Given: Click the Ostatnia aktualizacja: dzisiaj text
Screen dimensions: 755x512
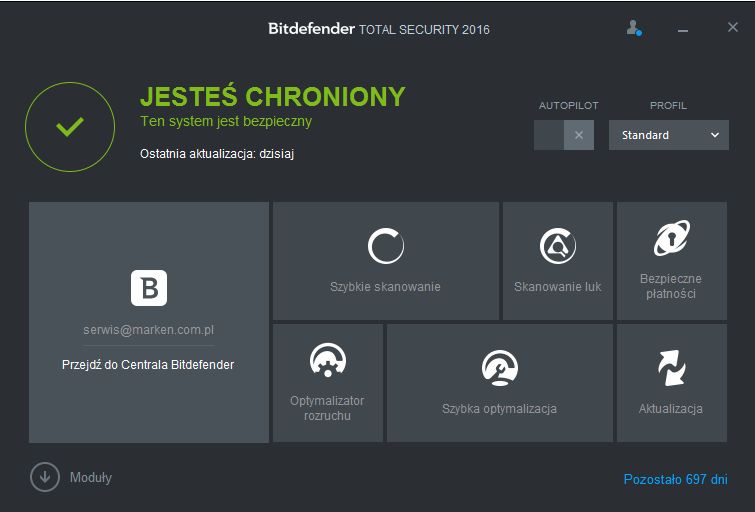Looking at the screenshot, I should [x=217, y=154].
